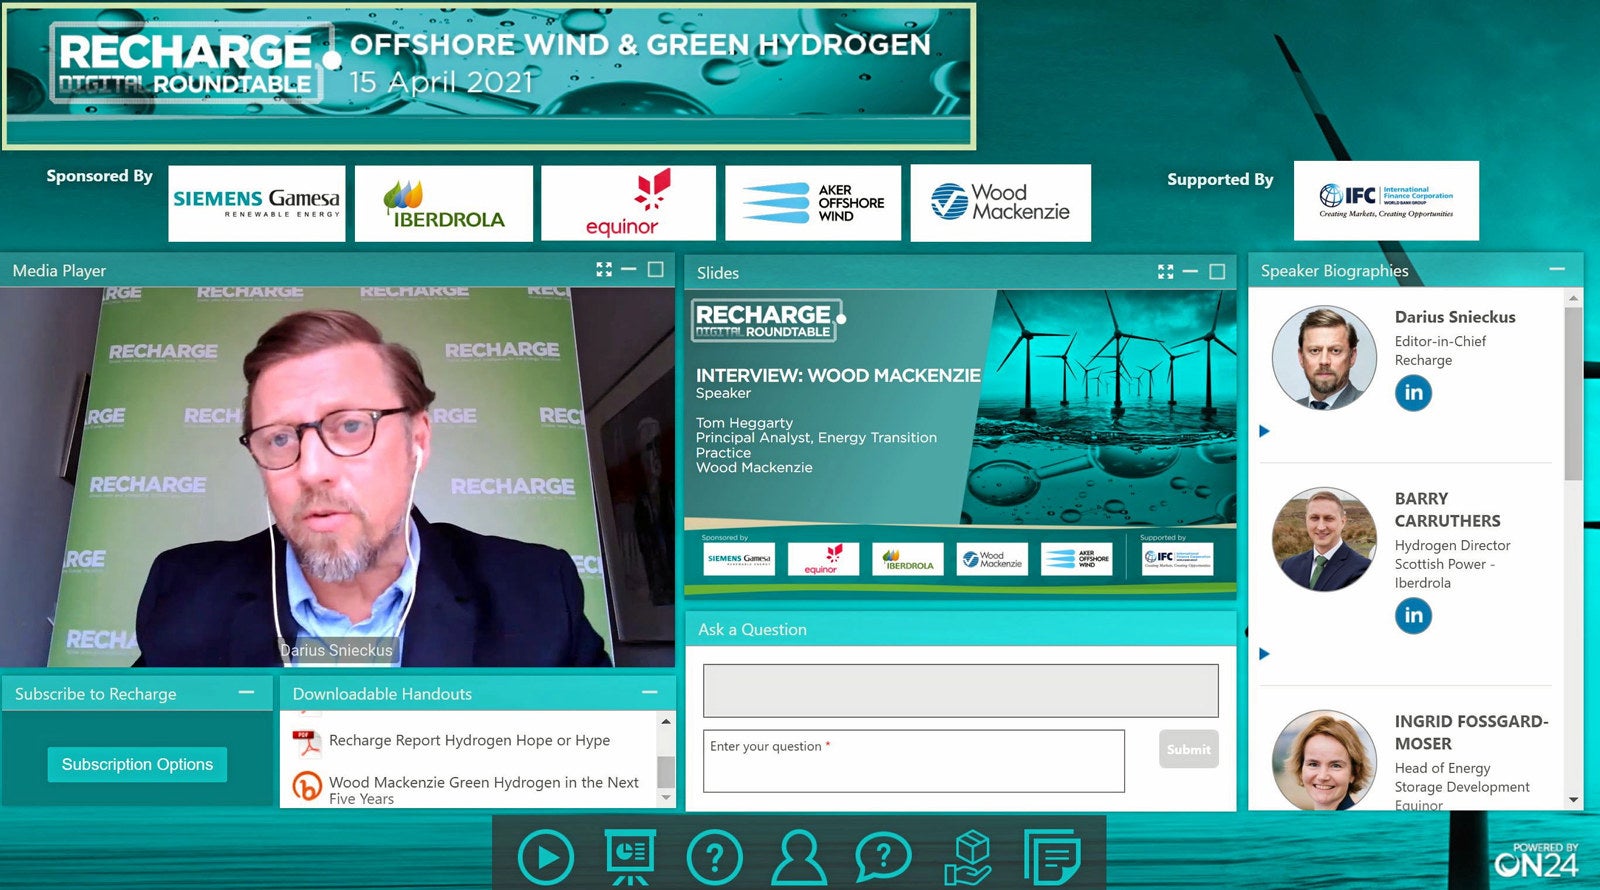The image size is (1600, 890).
Task: Open the hand-and-box resources dock icon
Action: (x=968, y=857)
